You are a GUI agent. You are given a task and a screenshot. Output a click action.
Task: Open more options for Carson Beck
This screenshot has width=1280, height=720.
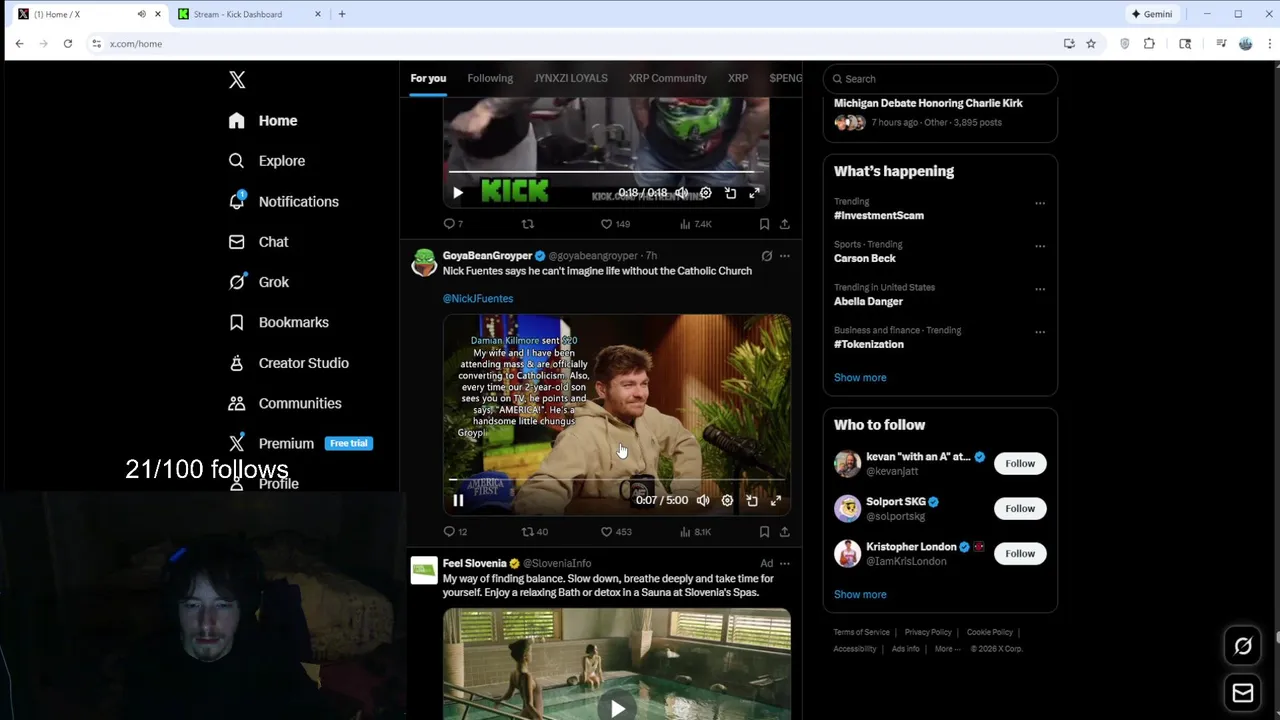pos(1040,246)
